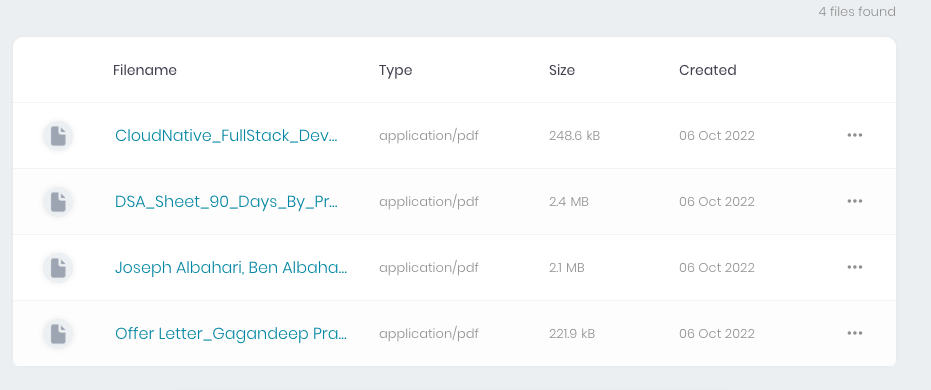931x390 pixels.
Task: Click file icon for CloudNative_FullStack_Dev row
Action: tap(58, 136)
